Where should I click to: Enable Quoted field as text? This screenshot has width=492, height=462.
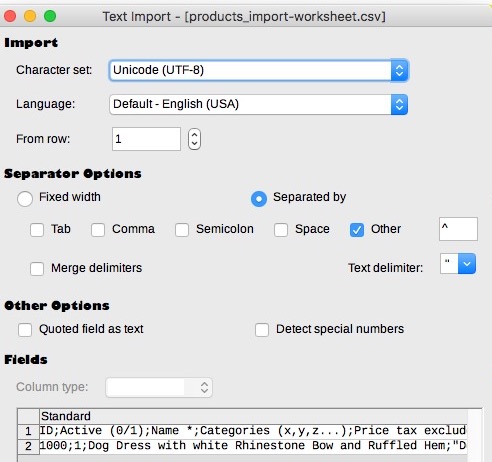pos(25,330)
